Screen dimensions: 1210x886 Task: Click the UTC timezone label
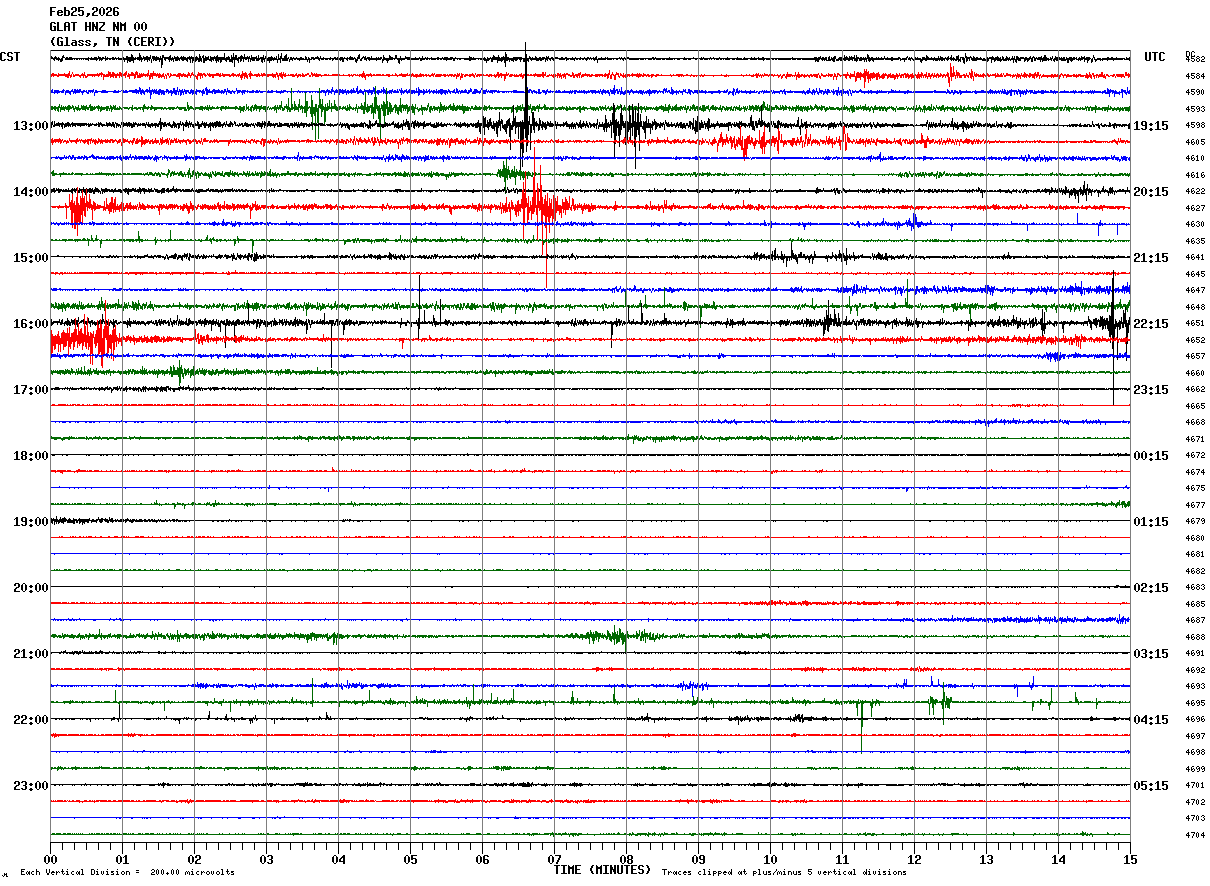point(1155,57)
